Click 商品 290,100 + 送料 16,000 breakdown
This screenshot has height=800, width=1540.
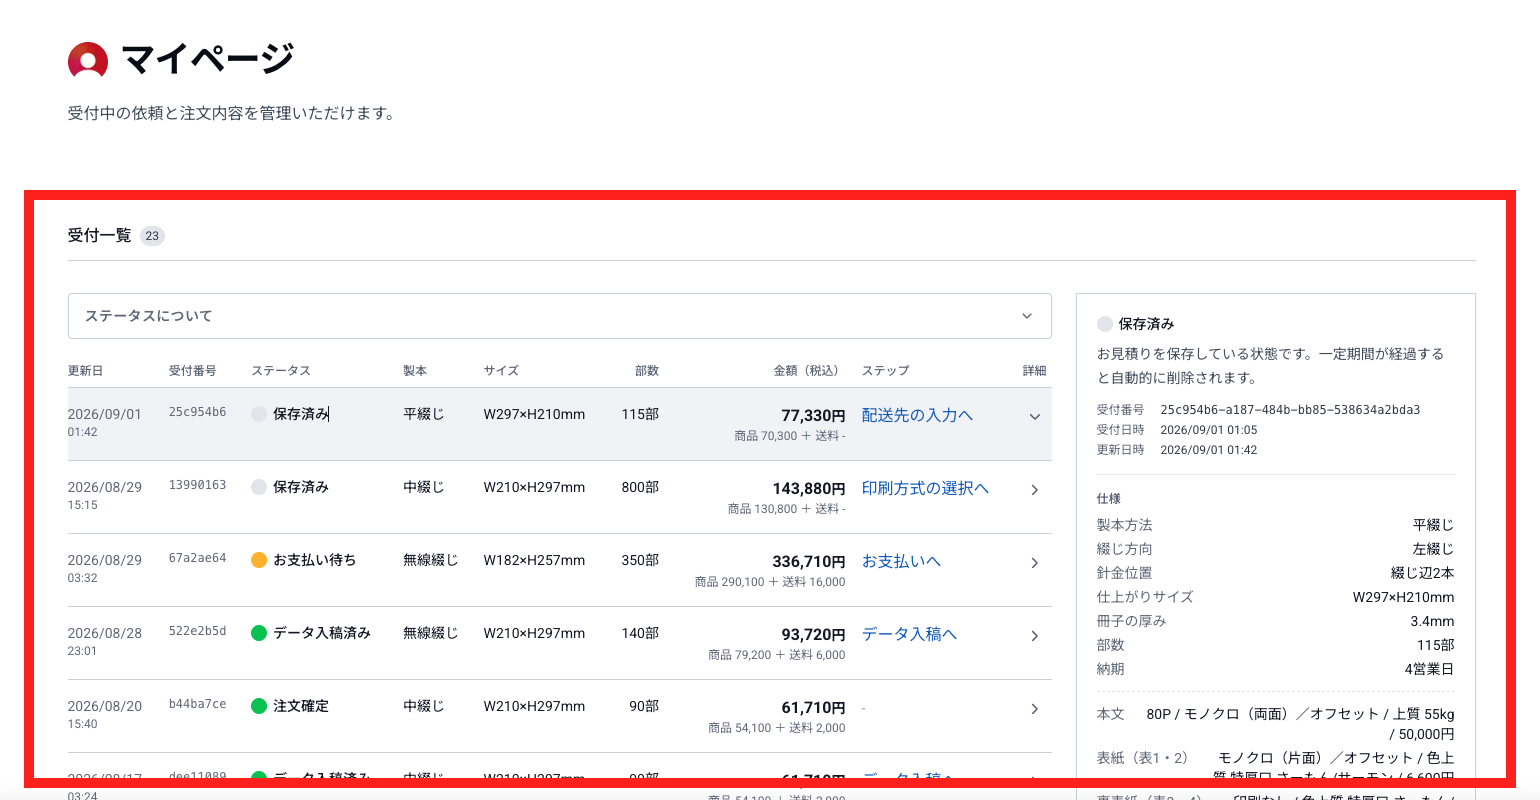point(770,582)
